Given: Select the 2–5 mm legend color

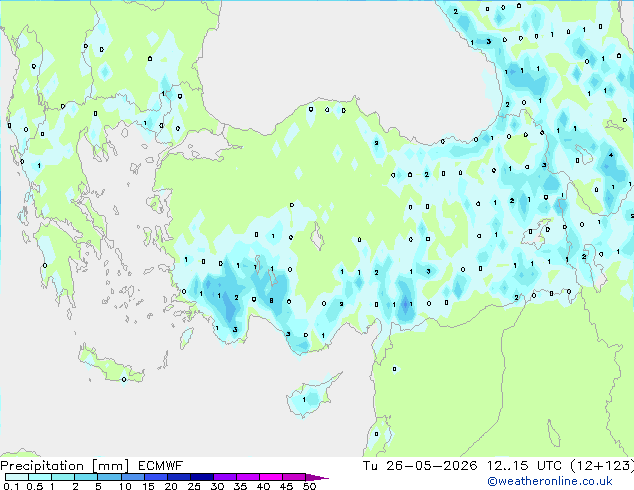Looking at the screenshot, I should pyautogui.click(x=86, y=477).
